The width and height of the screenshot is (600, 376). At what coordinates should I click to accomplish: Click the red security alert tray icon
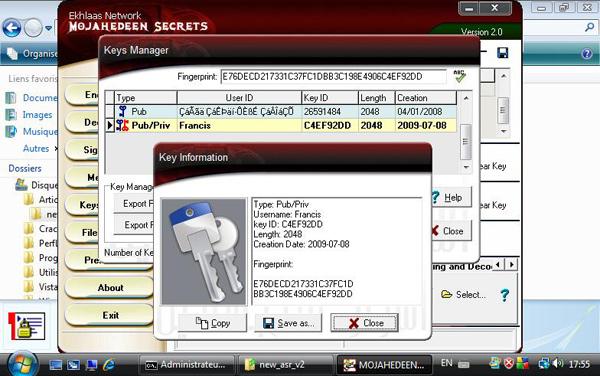[509, 363]
